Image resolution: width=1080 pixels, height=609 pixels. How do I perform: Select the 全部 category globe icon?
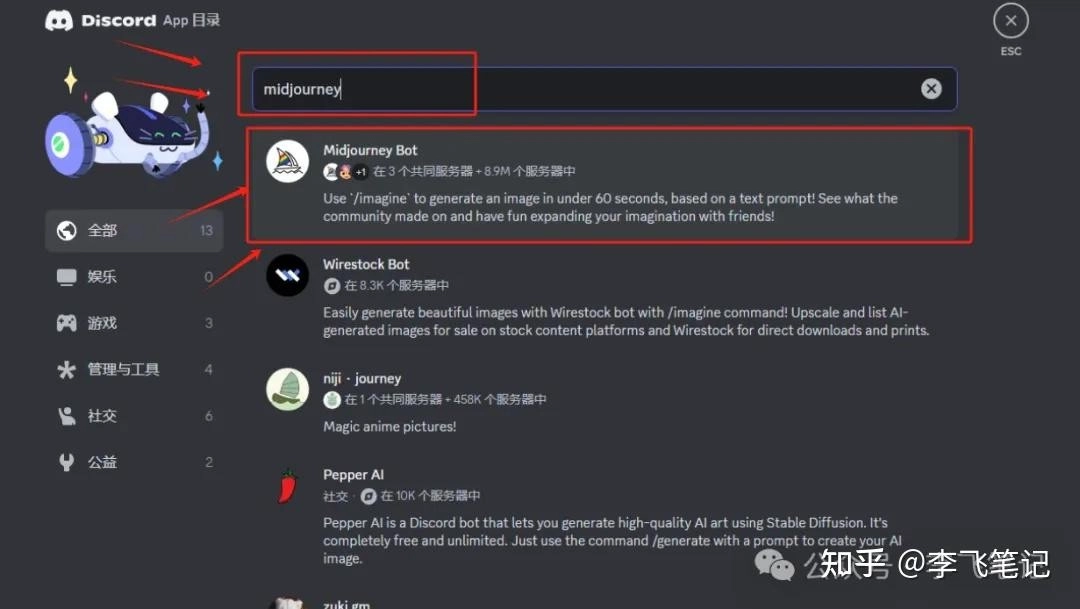[x=67, y=230]
